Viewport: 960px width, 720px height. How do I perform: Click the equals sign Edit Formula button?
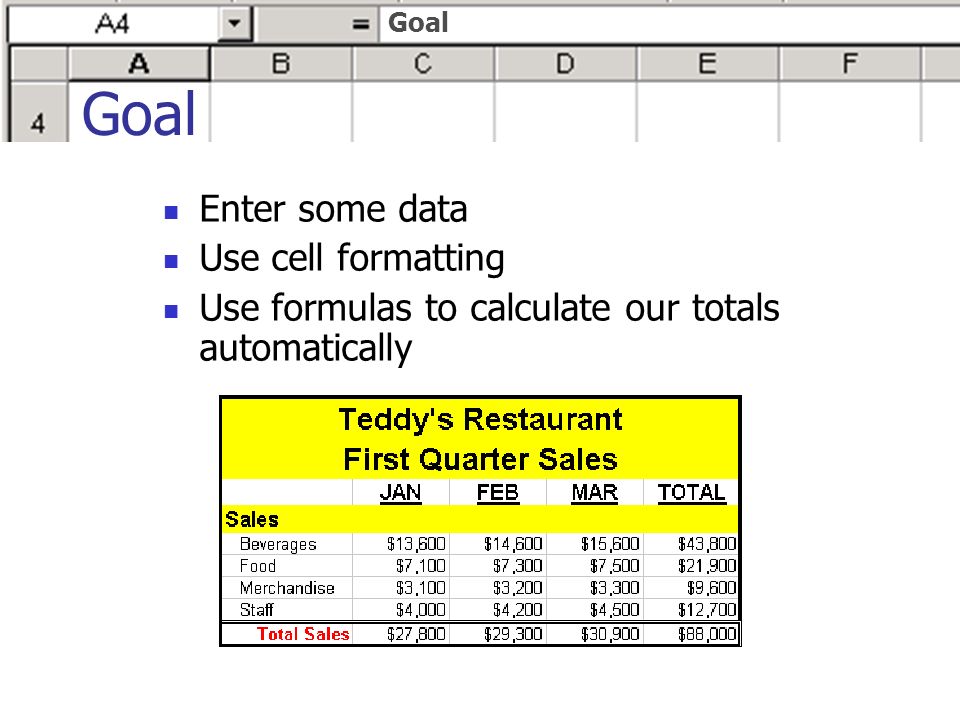tap(361, 24)
